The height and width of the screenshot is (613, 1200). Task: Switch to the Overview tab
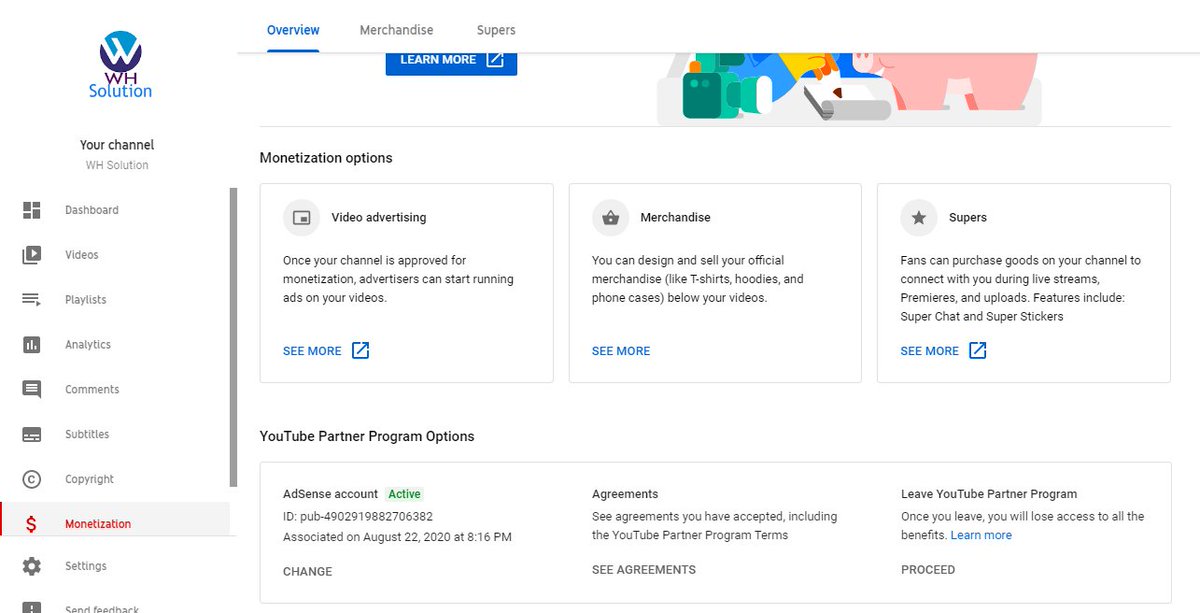[x=293, y=30]
